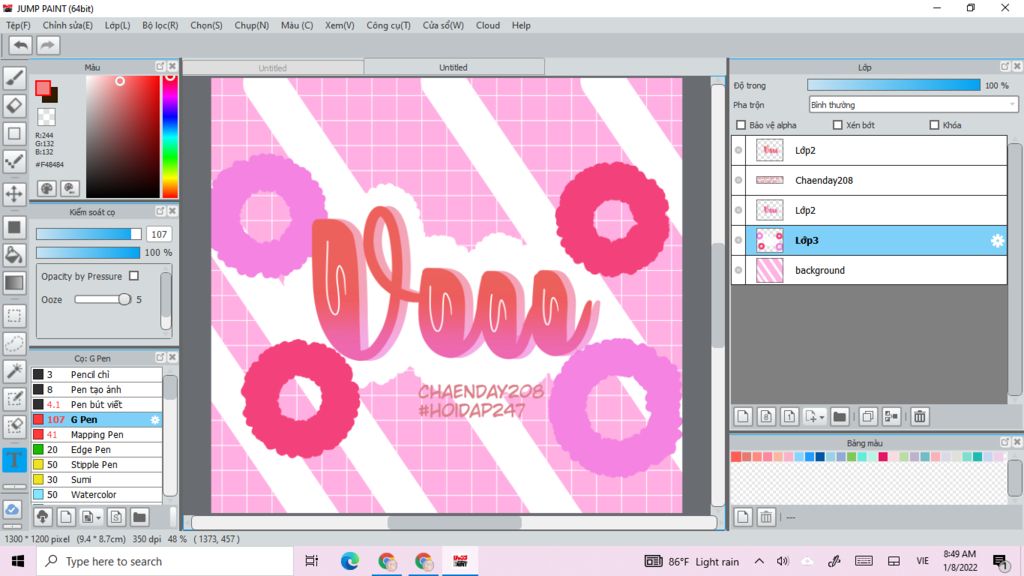
Task: Select the Edge Pen brush
Action: [x=97, y=449]
